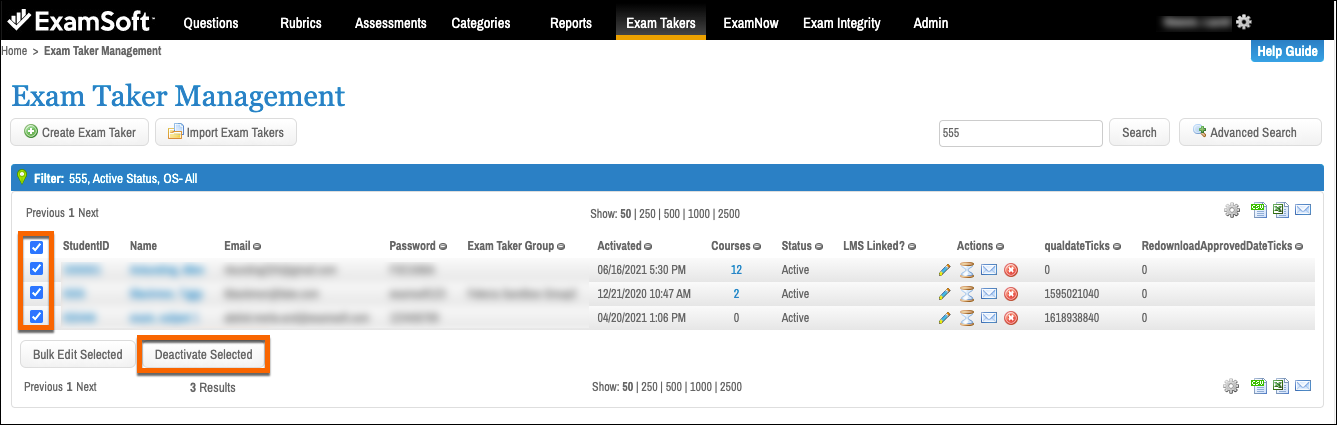Click red X icon in the 04/20/2021 row
1337x425 pixels.
(x=1011, y=318)
